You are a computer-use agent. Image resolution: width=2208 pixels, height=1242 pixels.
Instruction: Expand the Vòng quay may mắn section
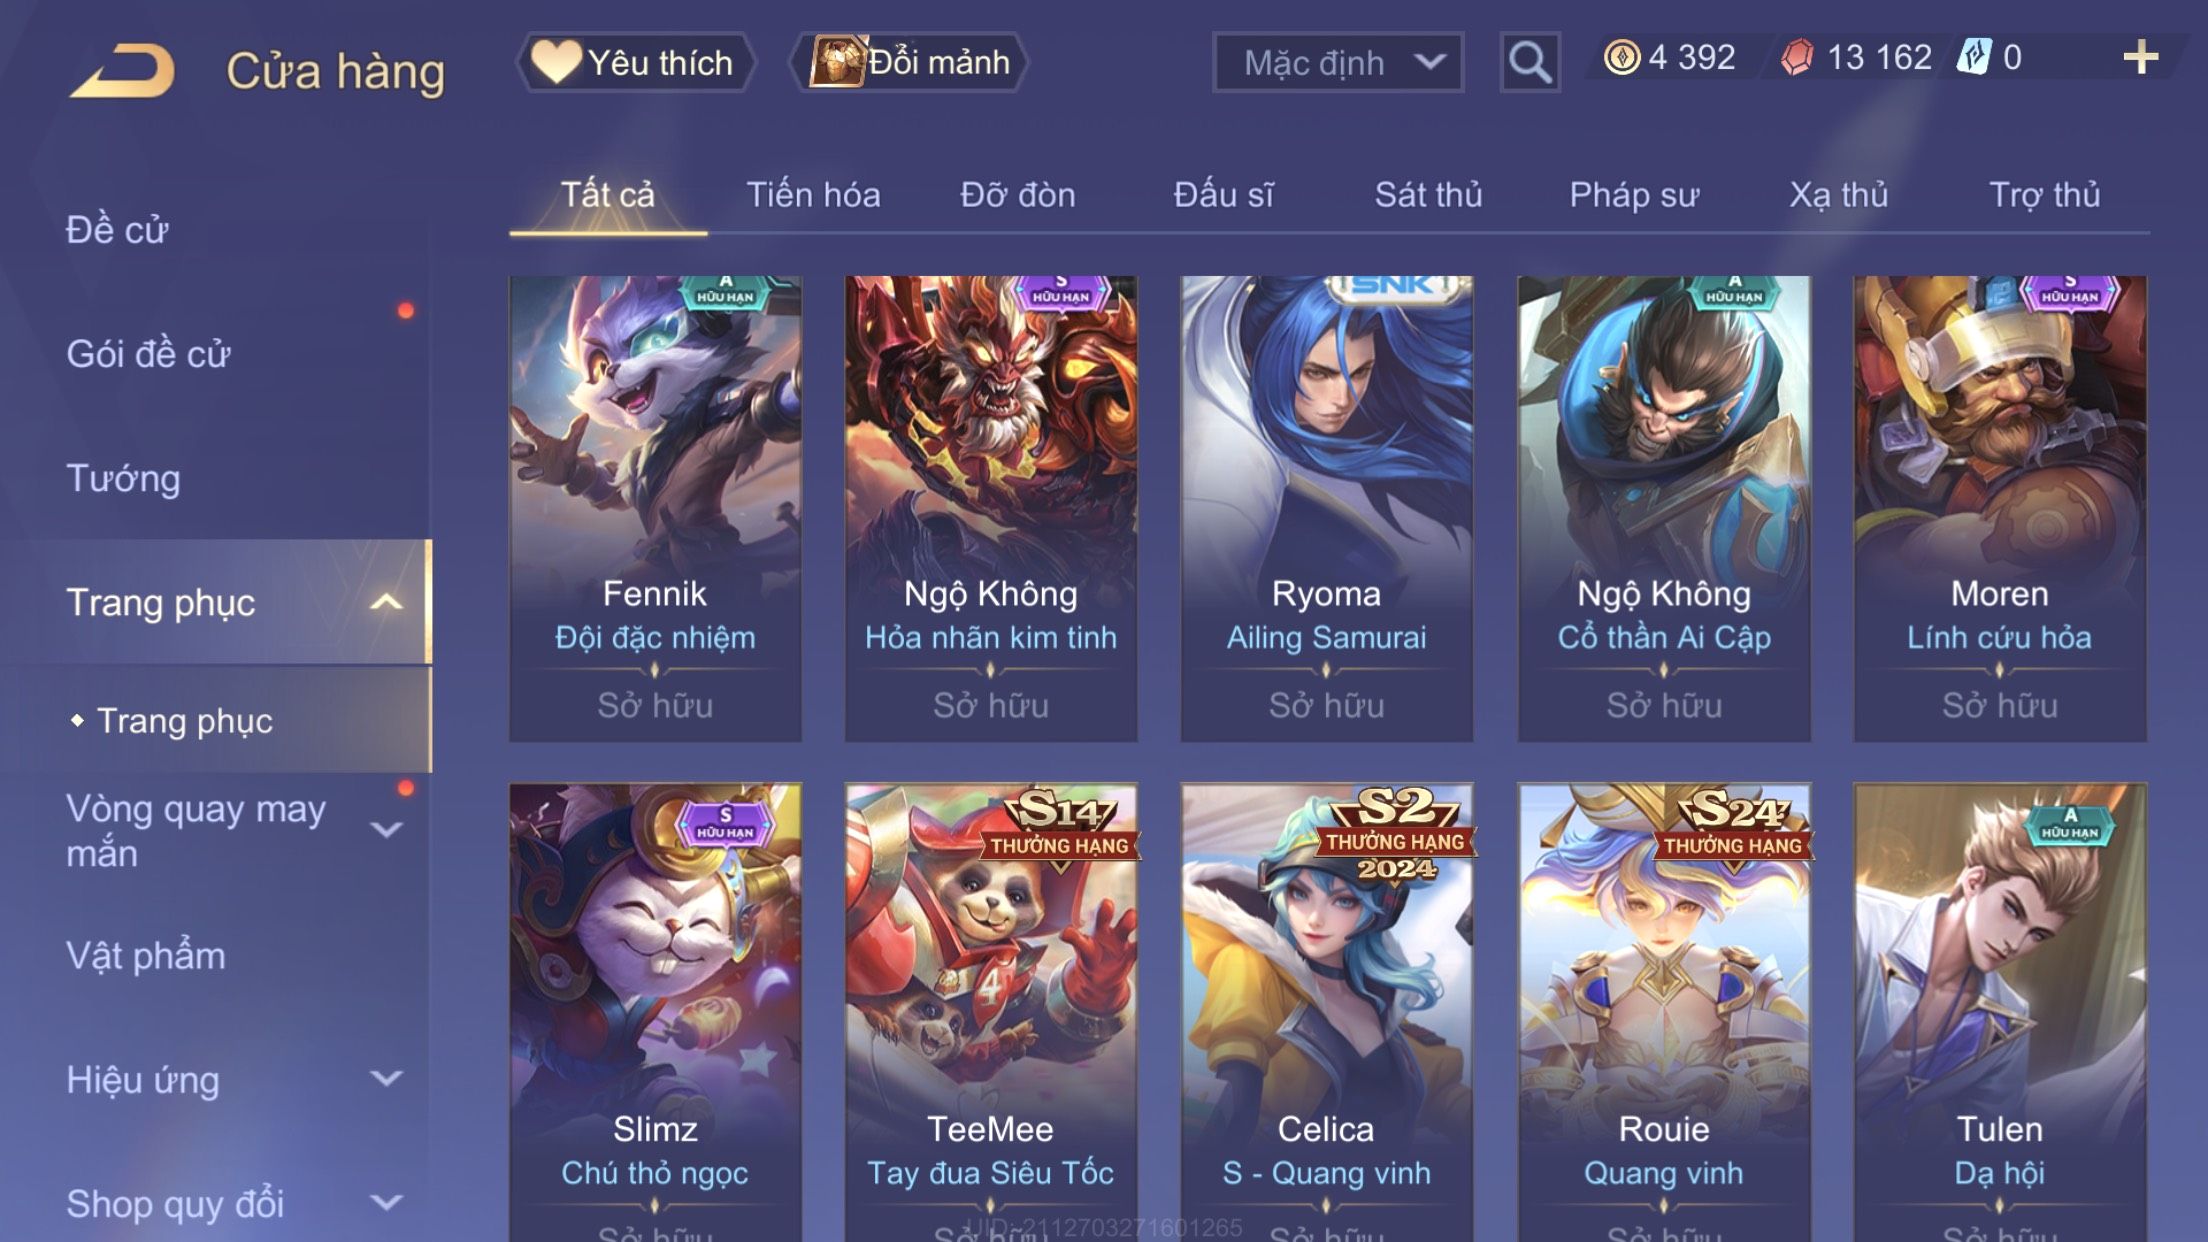pos(386,830)
